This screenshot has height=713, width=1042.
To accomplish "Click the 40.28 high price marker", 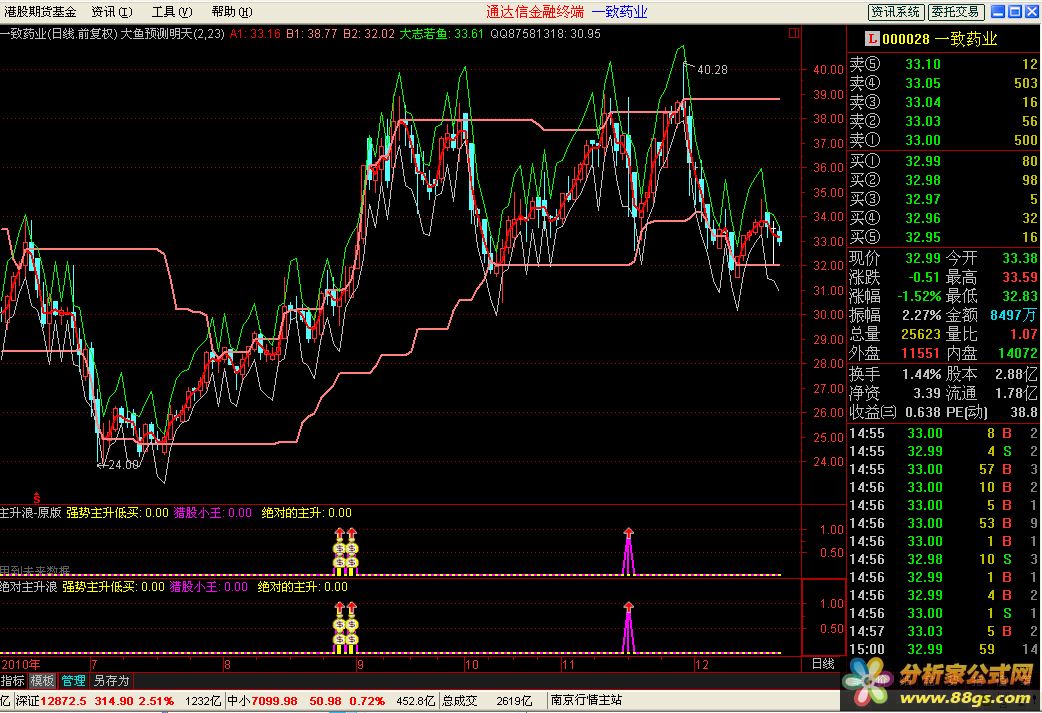I will click(712, 70).
